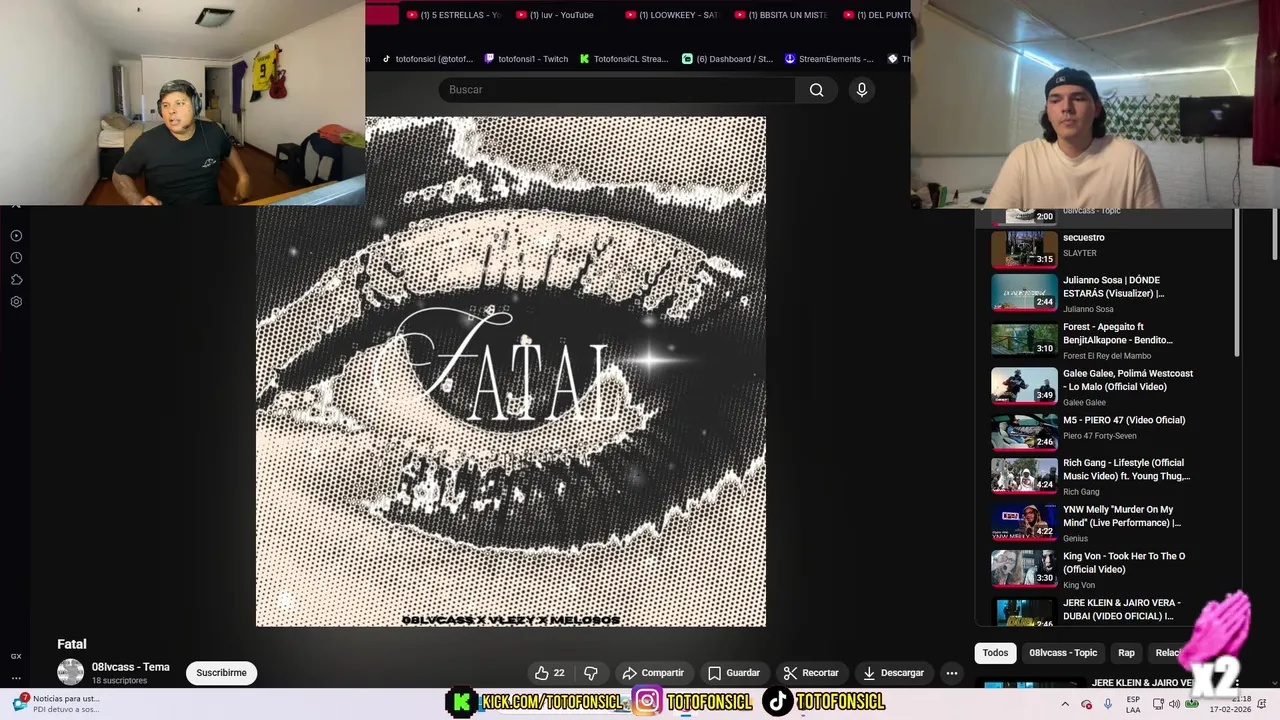
Task: Open Rich Gang Lifestyle video thumbnail
Action: pos(1024,475)
